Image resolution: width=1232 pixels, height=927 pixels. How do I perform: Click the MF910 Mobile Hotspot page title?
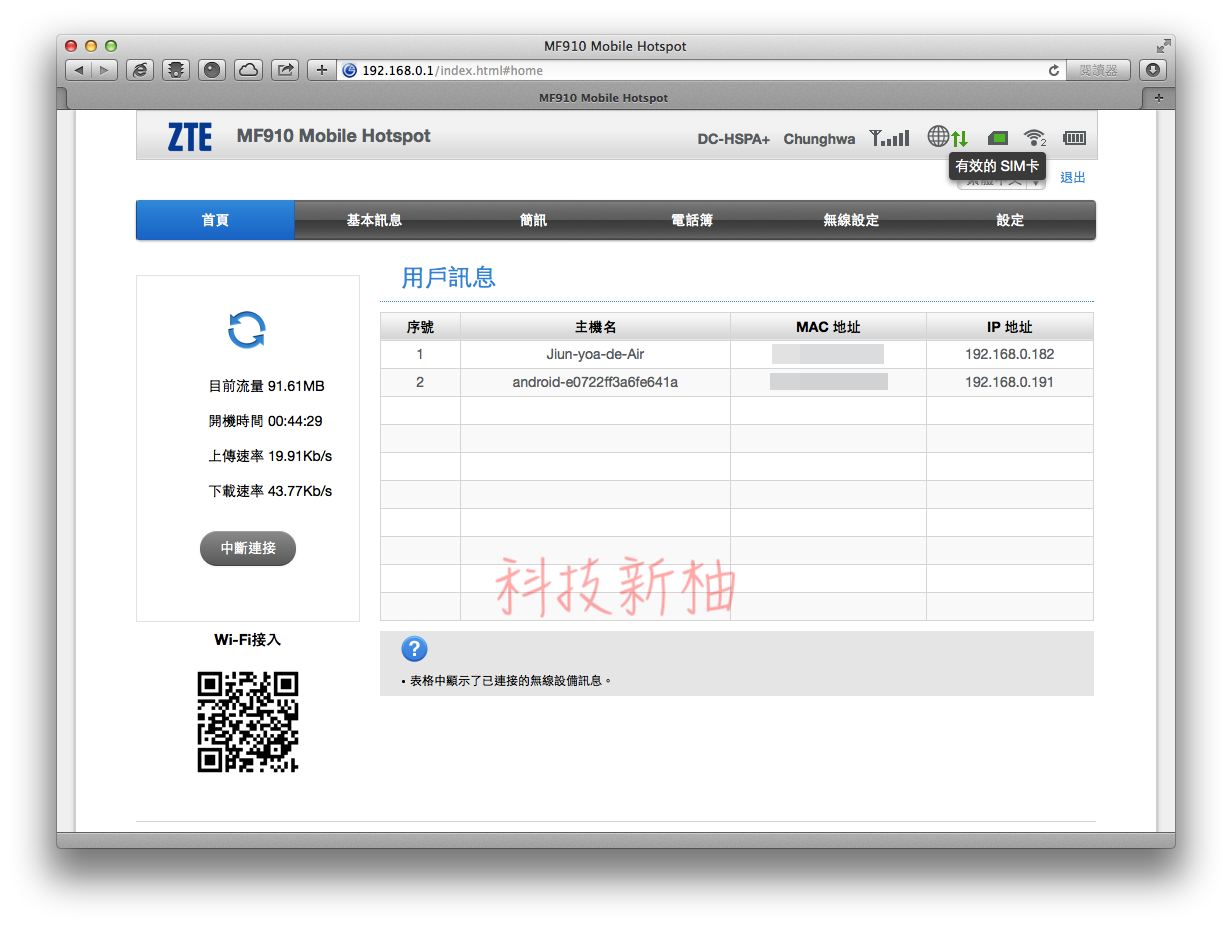tap(334, 136)
